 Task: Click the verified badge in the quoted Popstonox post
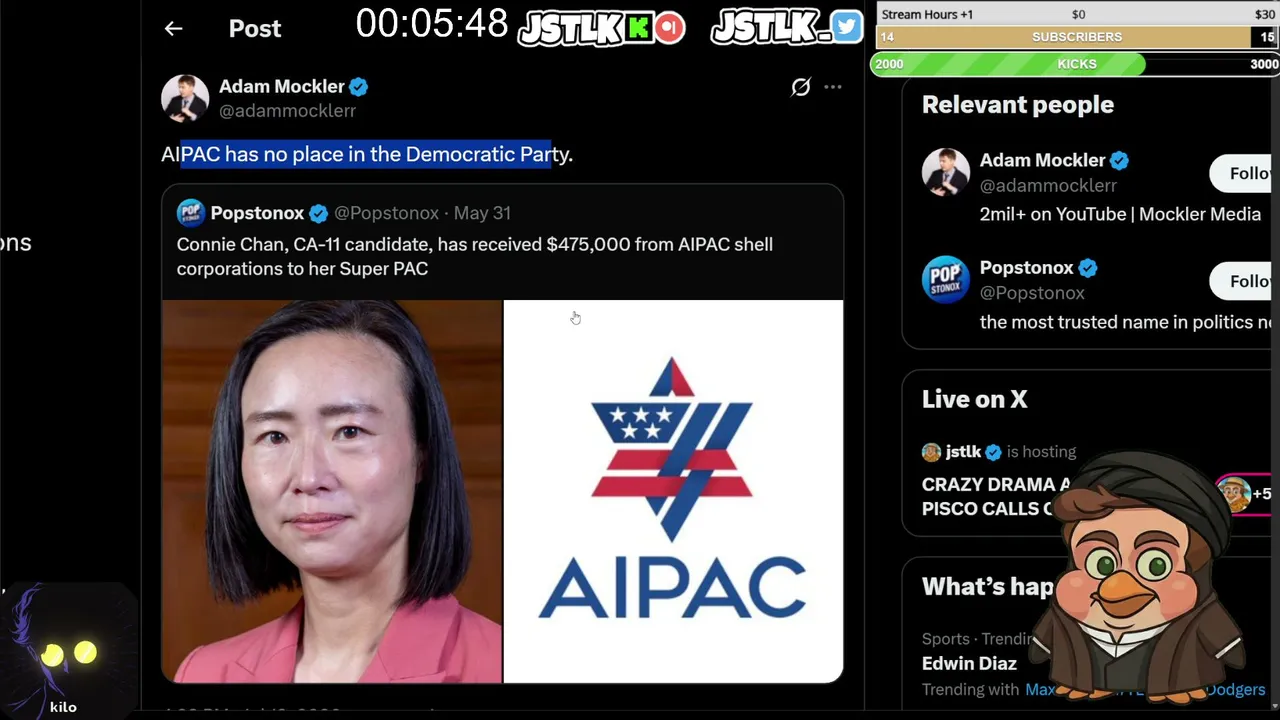point(319,213)
